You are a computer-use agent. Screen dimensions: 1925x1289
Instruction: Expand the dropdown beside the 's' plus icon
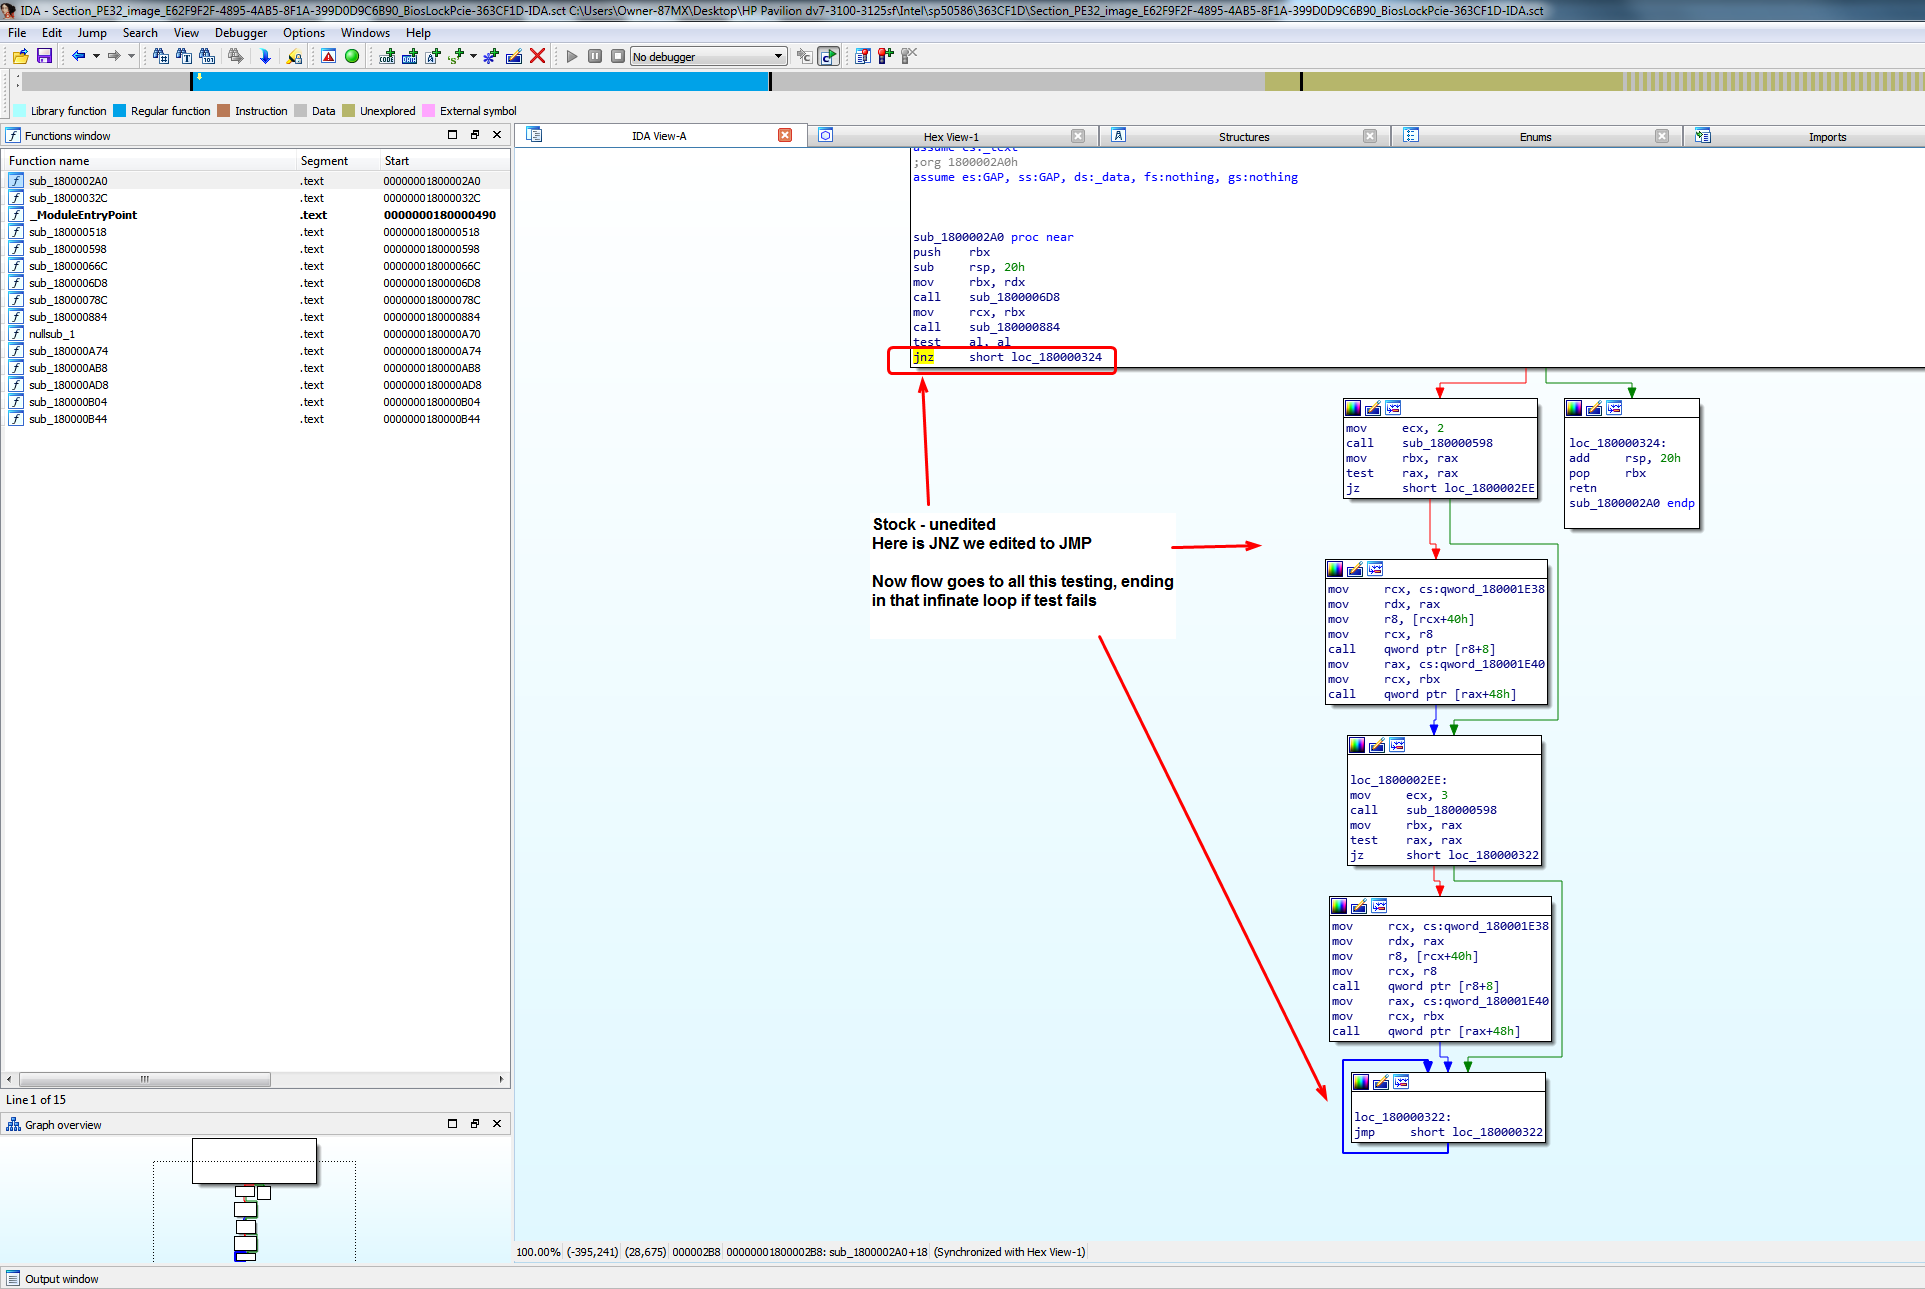coord(473,56)
